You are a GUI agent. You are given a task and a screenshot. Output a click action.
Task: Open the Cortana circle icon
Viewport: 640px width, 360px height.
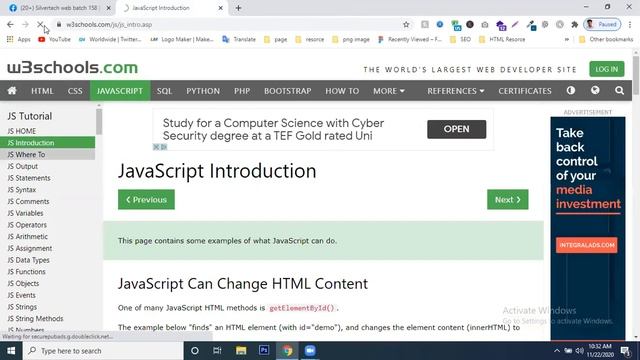(x=195, y=351)
